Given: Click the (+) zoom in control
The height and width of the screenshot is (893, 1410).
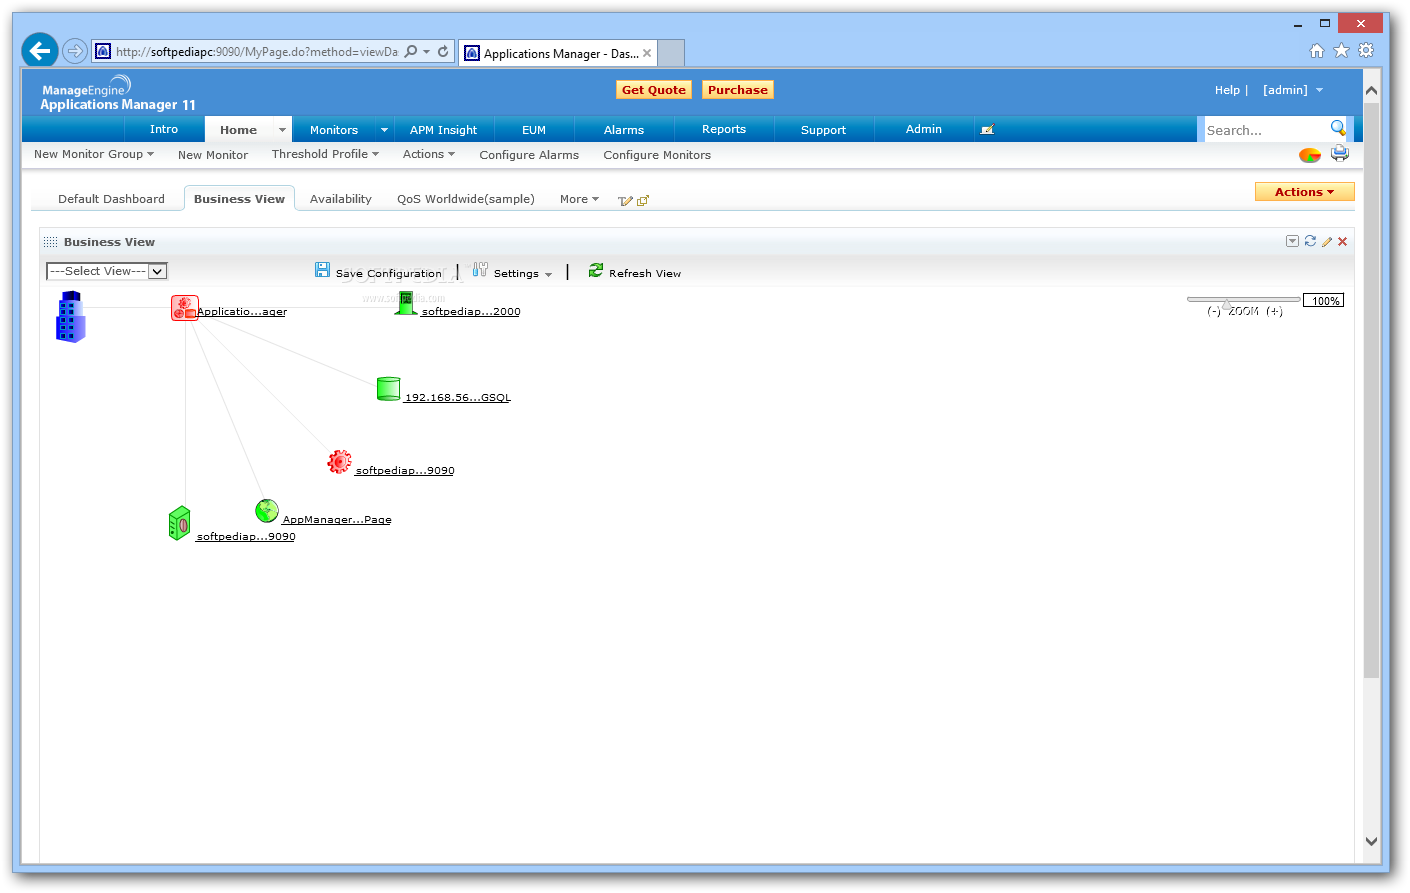Looking at the screenshot, I should point(1275,311).
